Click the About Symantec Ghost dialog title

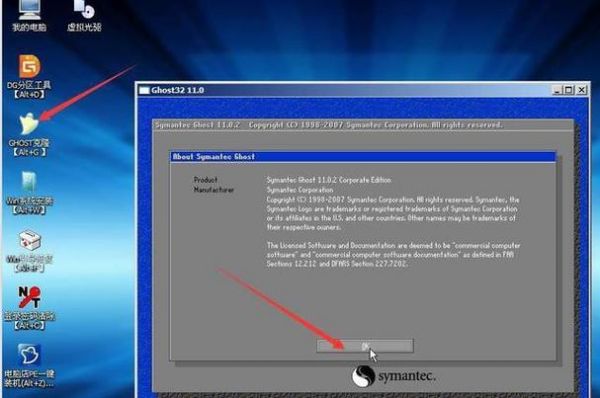pyautogui.click(x=214, y=157)
